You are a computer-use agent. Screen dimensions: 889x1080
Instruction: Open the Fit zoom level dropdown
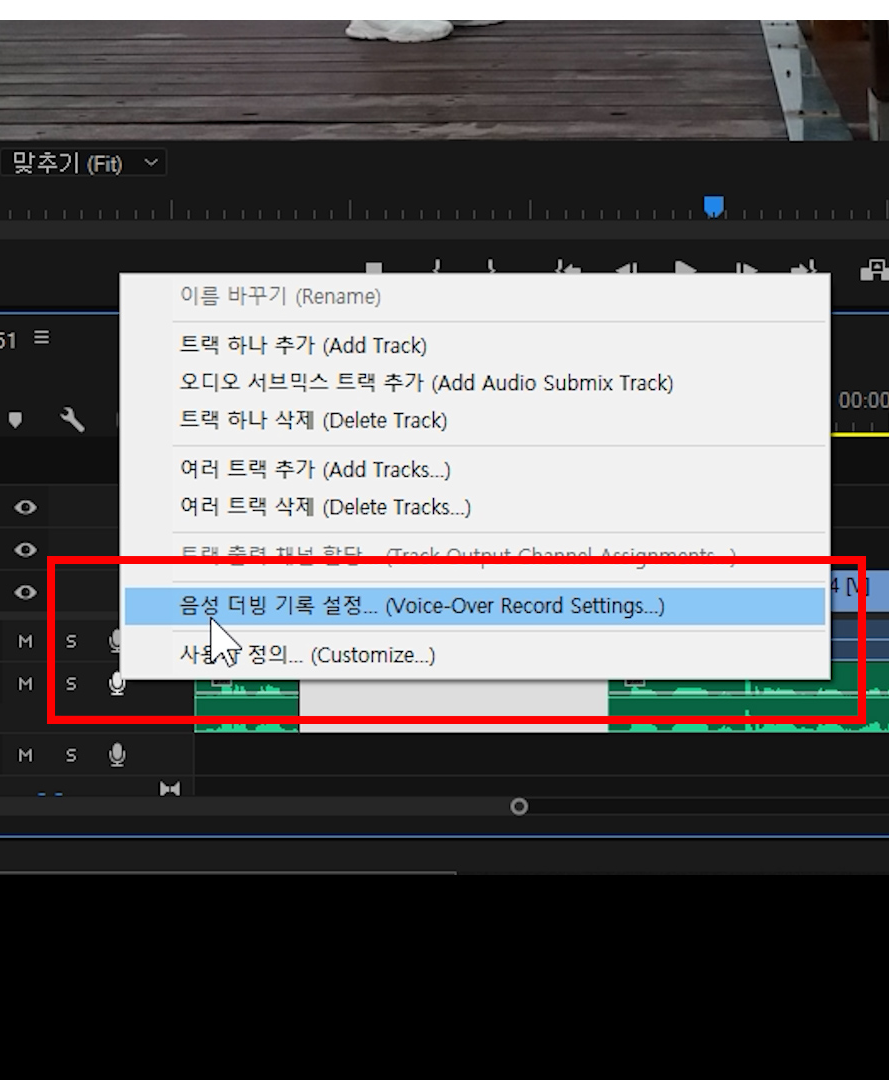(82, 163)
